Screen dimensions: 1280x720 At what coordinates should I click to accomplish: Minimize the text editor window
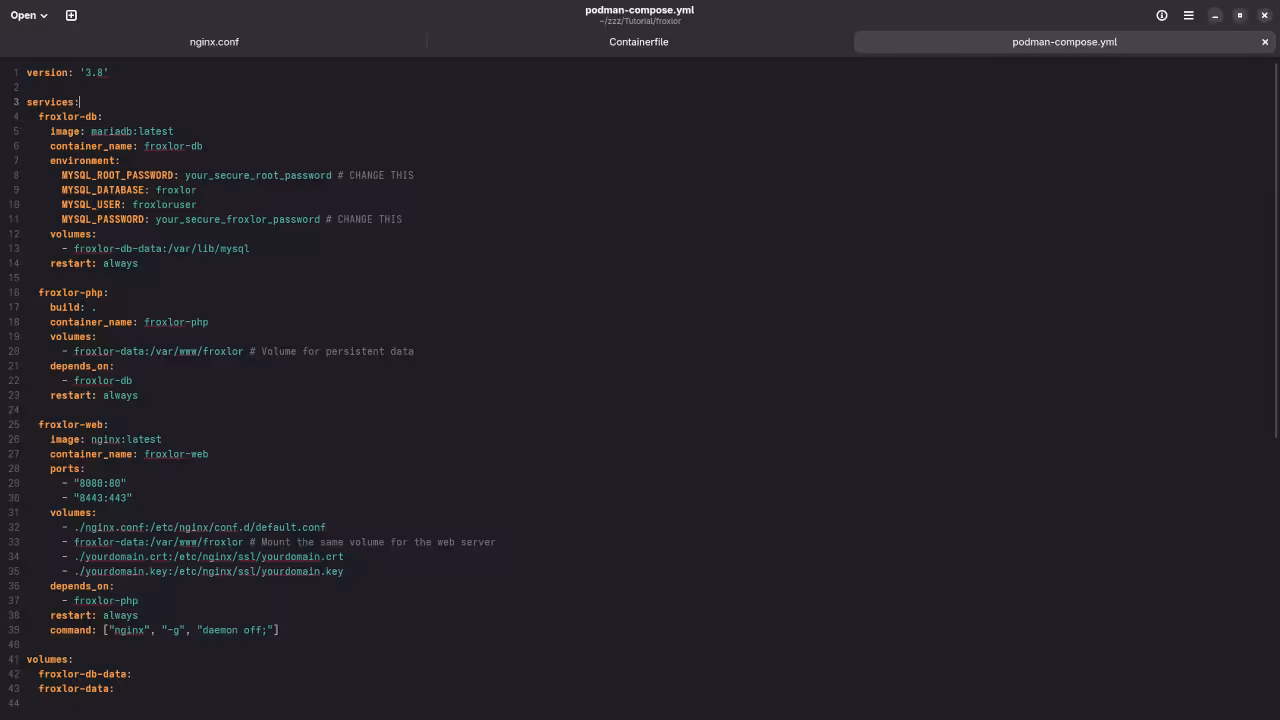pyautogui.click(x=1215, y=15)
